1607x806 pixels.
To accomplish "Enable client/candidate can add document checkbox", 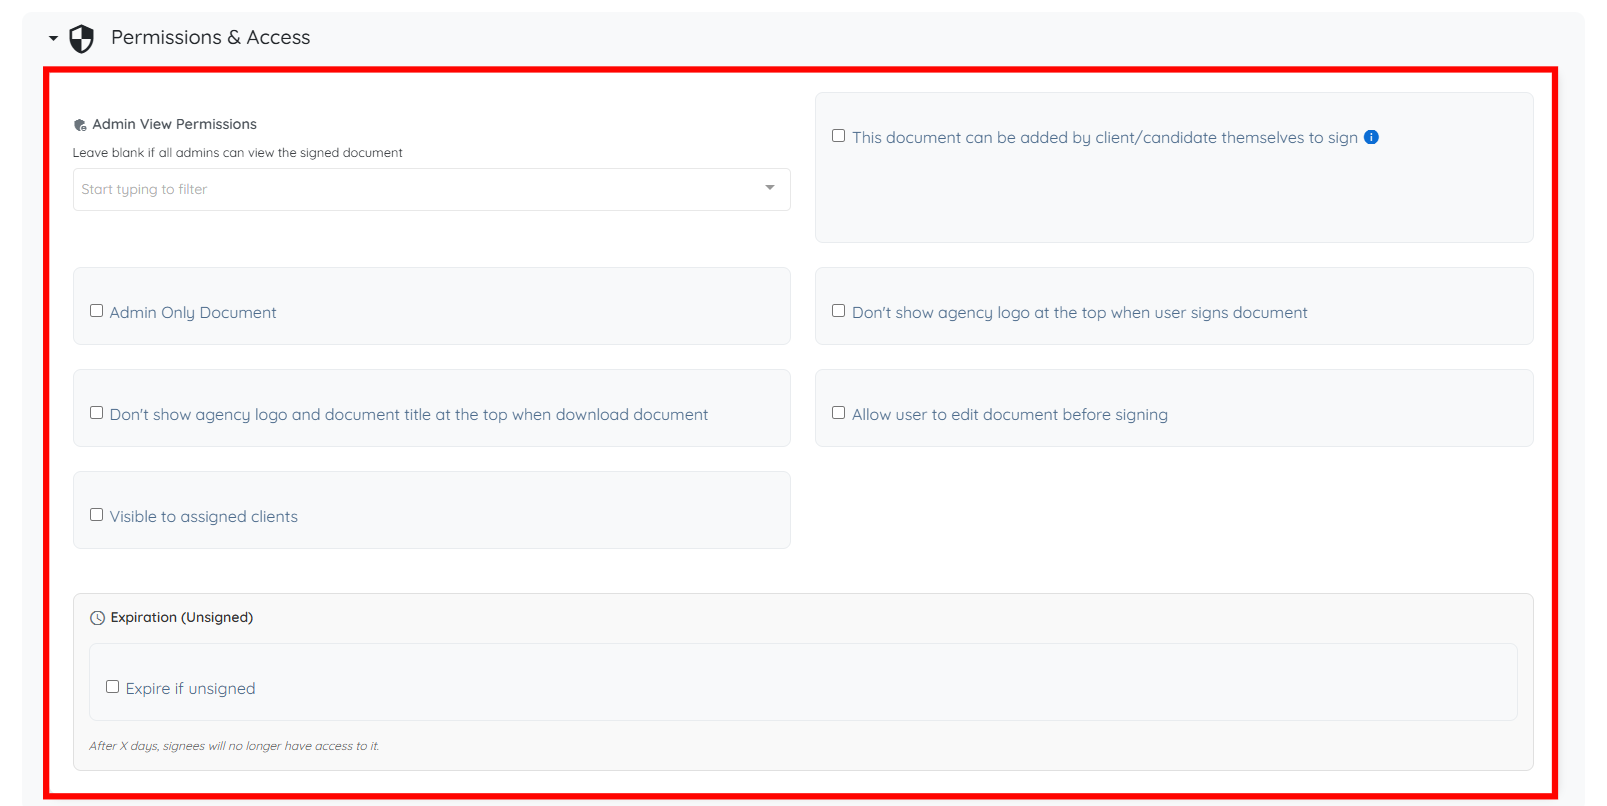I will (838, 136).
